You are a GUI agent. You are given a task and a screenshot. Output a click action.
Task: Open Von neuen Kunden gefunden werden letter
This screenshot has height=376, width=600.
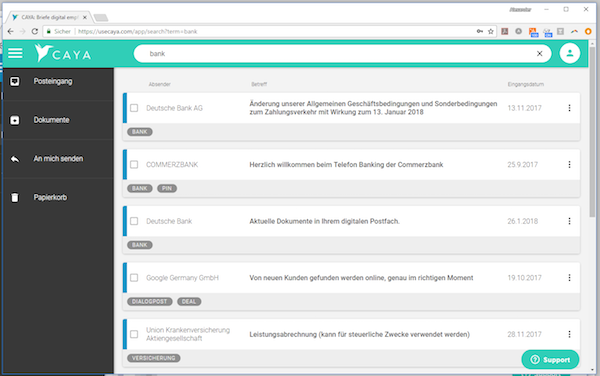[361, 278]
